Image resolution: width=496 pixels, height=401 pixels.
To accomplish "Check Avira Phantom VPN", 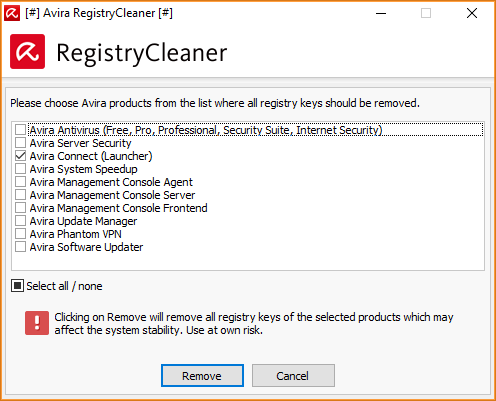I will coord(20,234).
